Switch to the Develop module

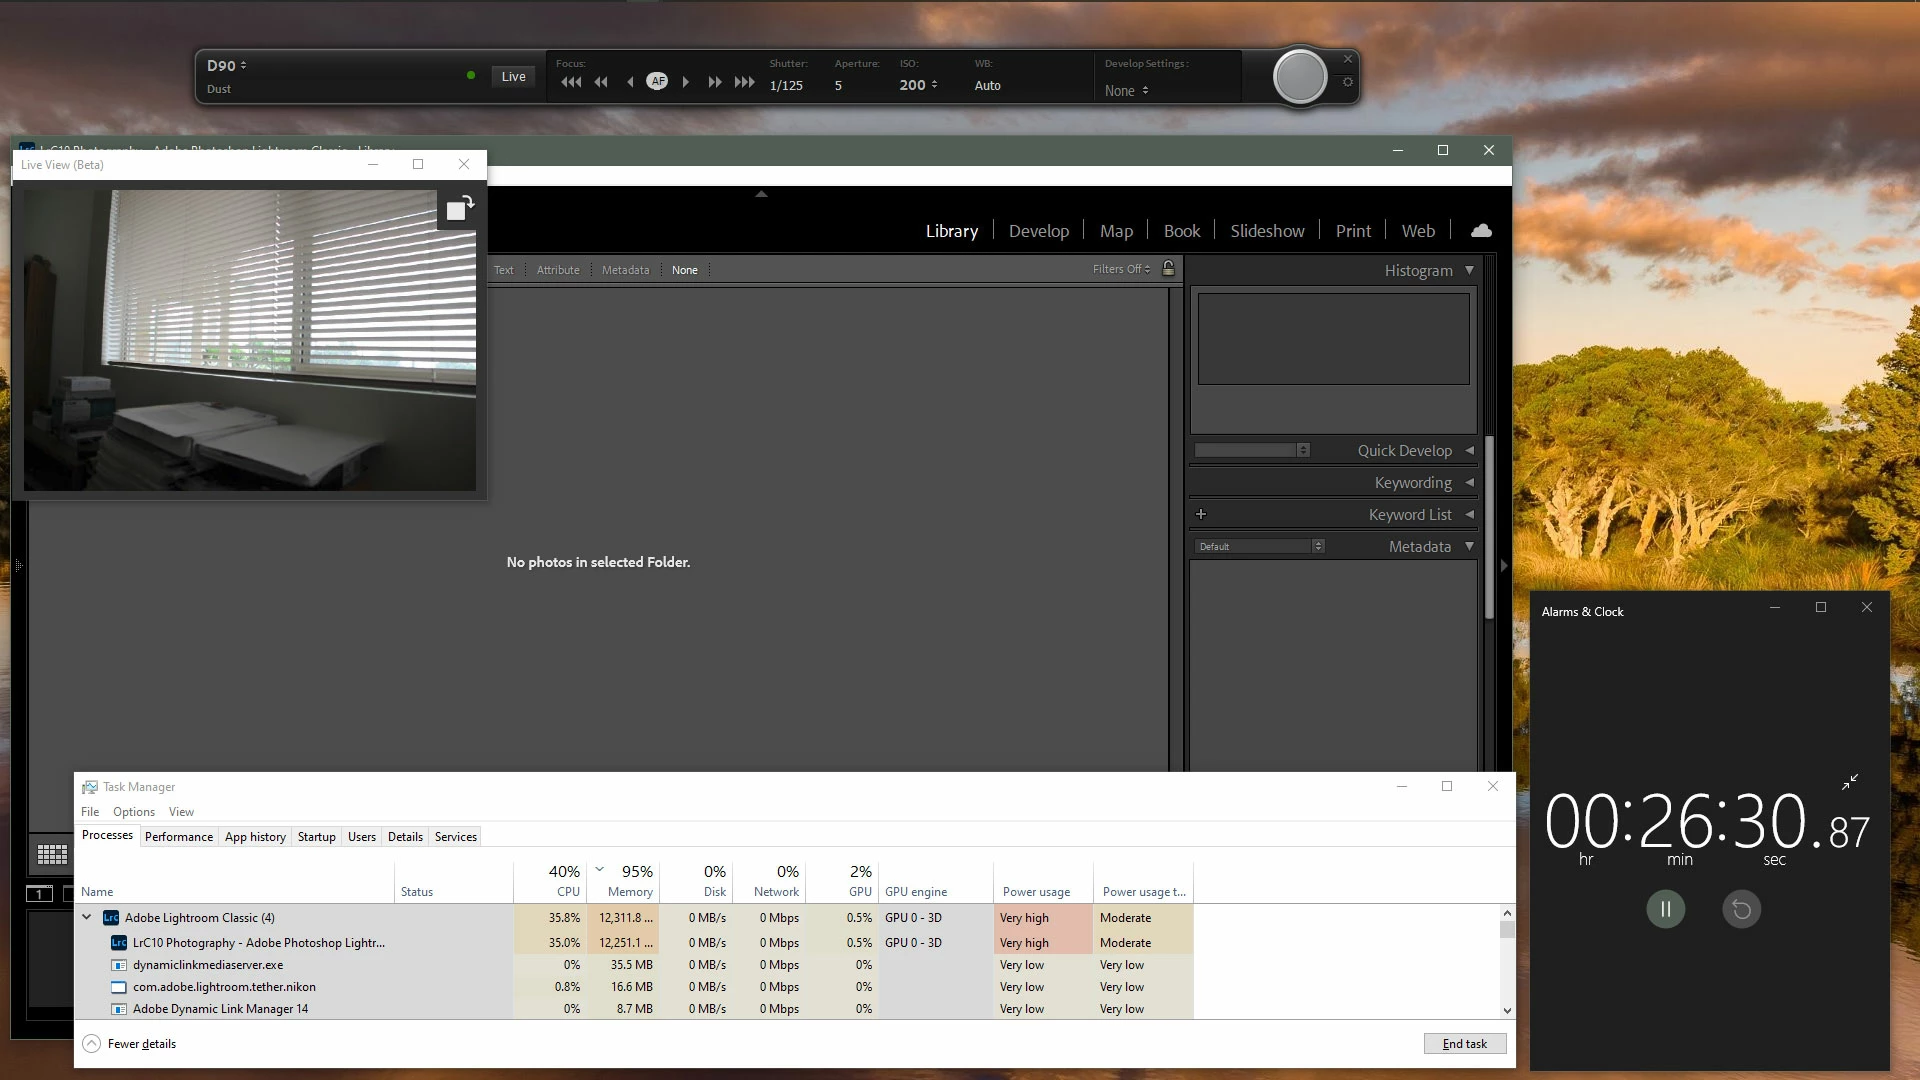point(1038,231)
